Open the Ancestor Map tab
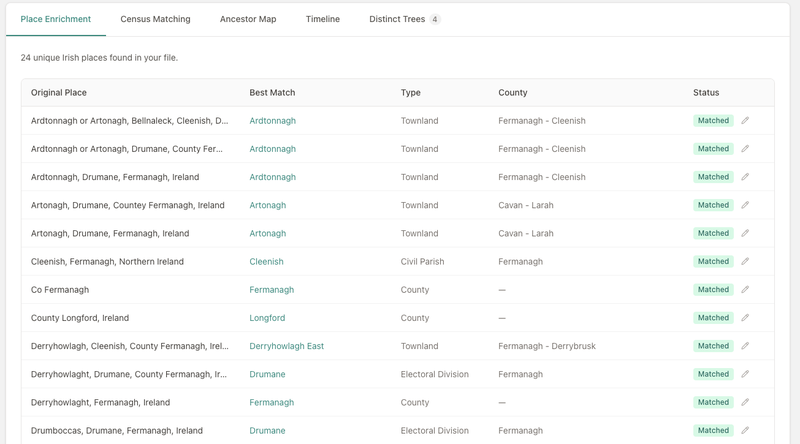 click(x=248, y=19)
